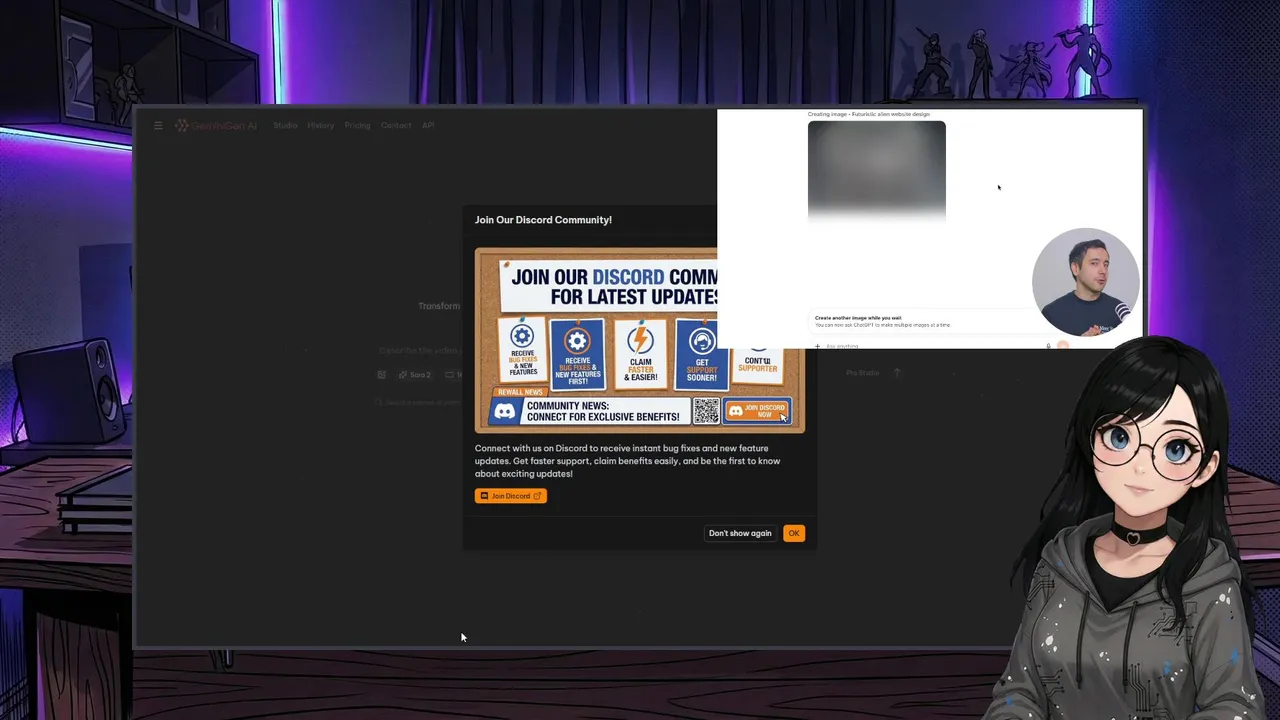1280x720 pixels.
Task: Click 'Creating image - Futuristic alien website design' text
Action: [869, 114]
